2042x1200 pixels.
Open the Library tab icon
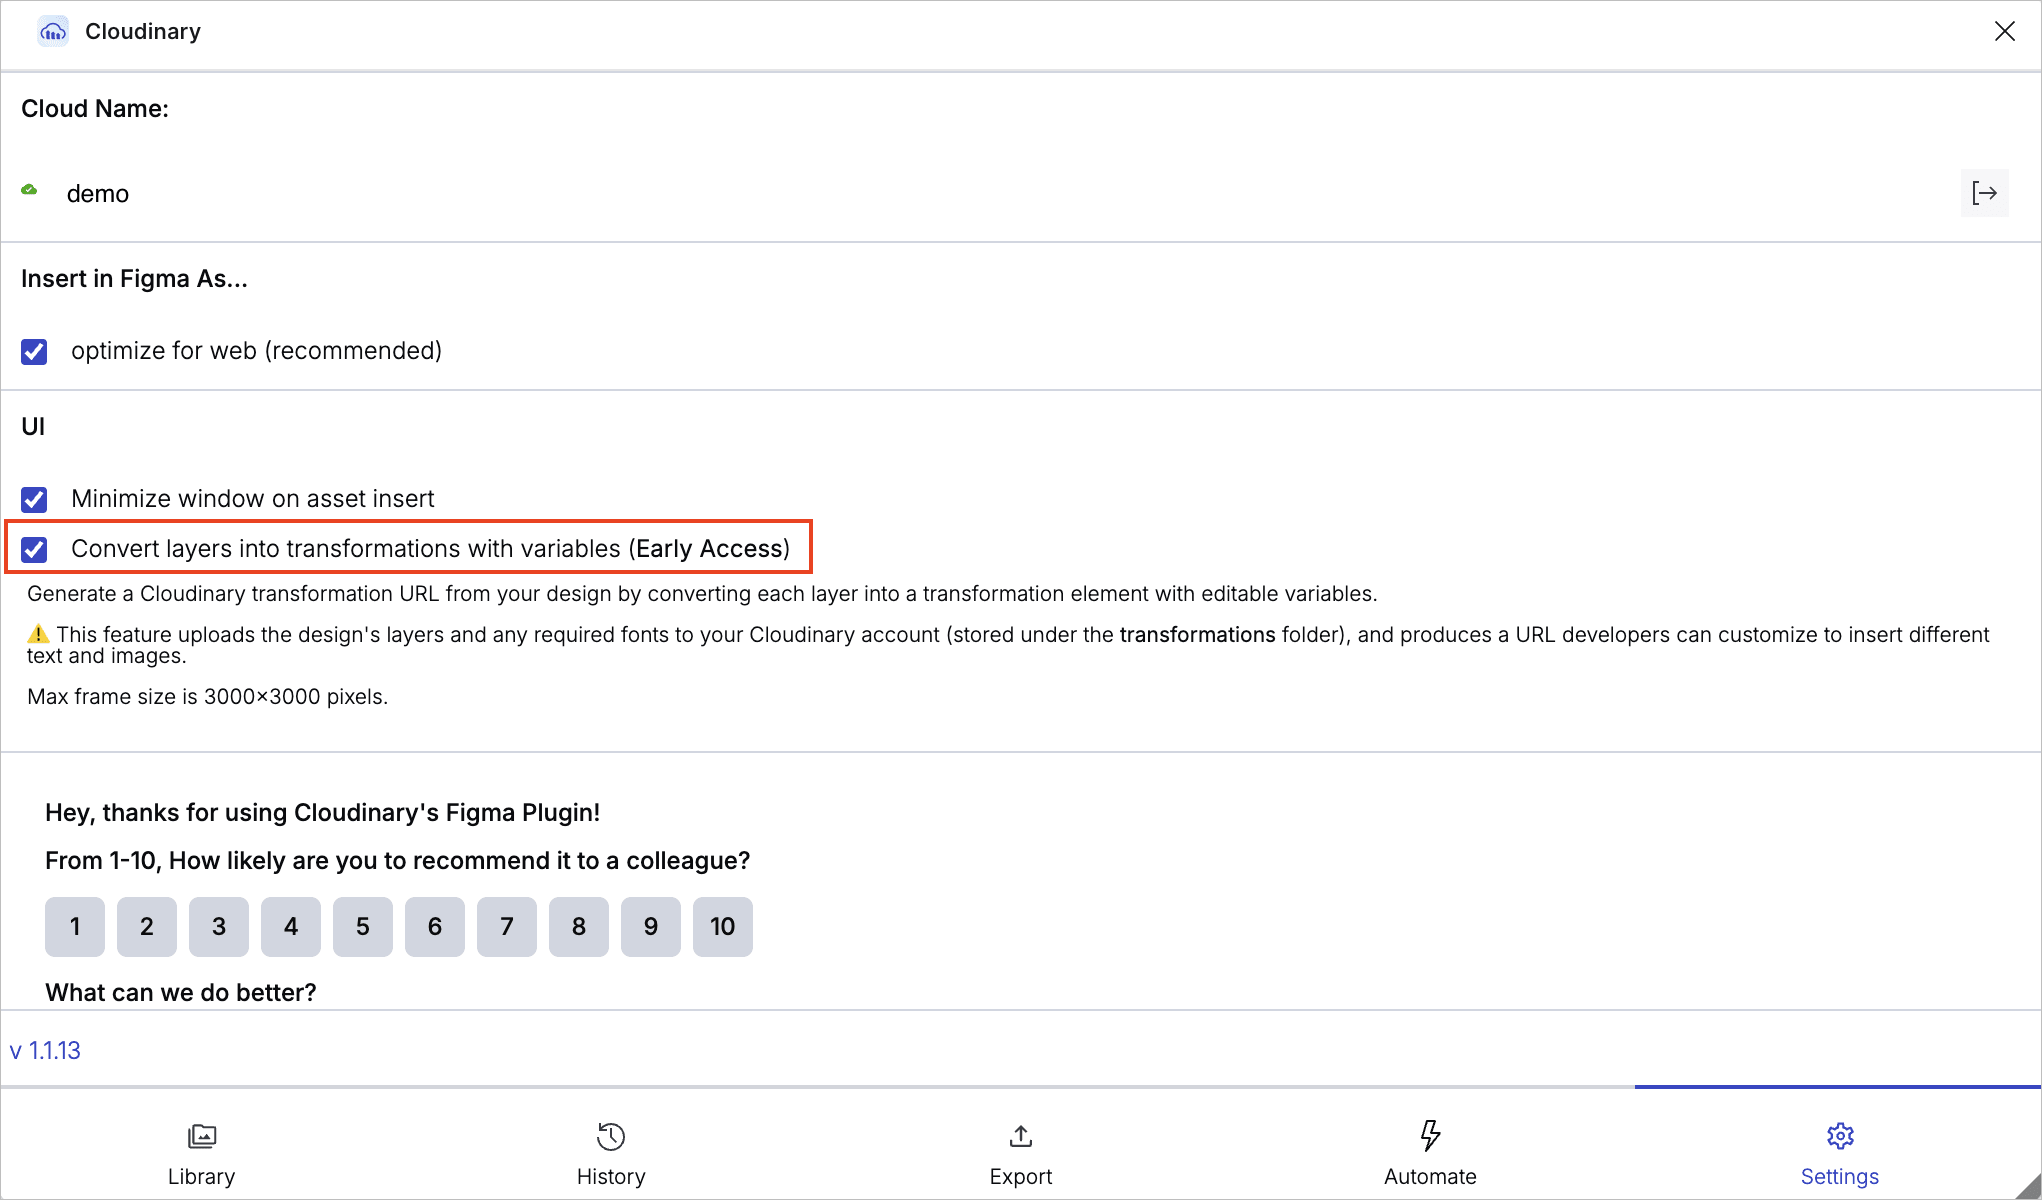202,1136
